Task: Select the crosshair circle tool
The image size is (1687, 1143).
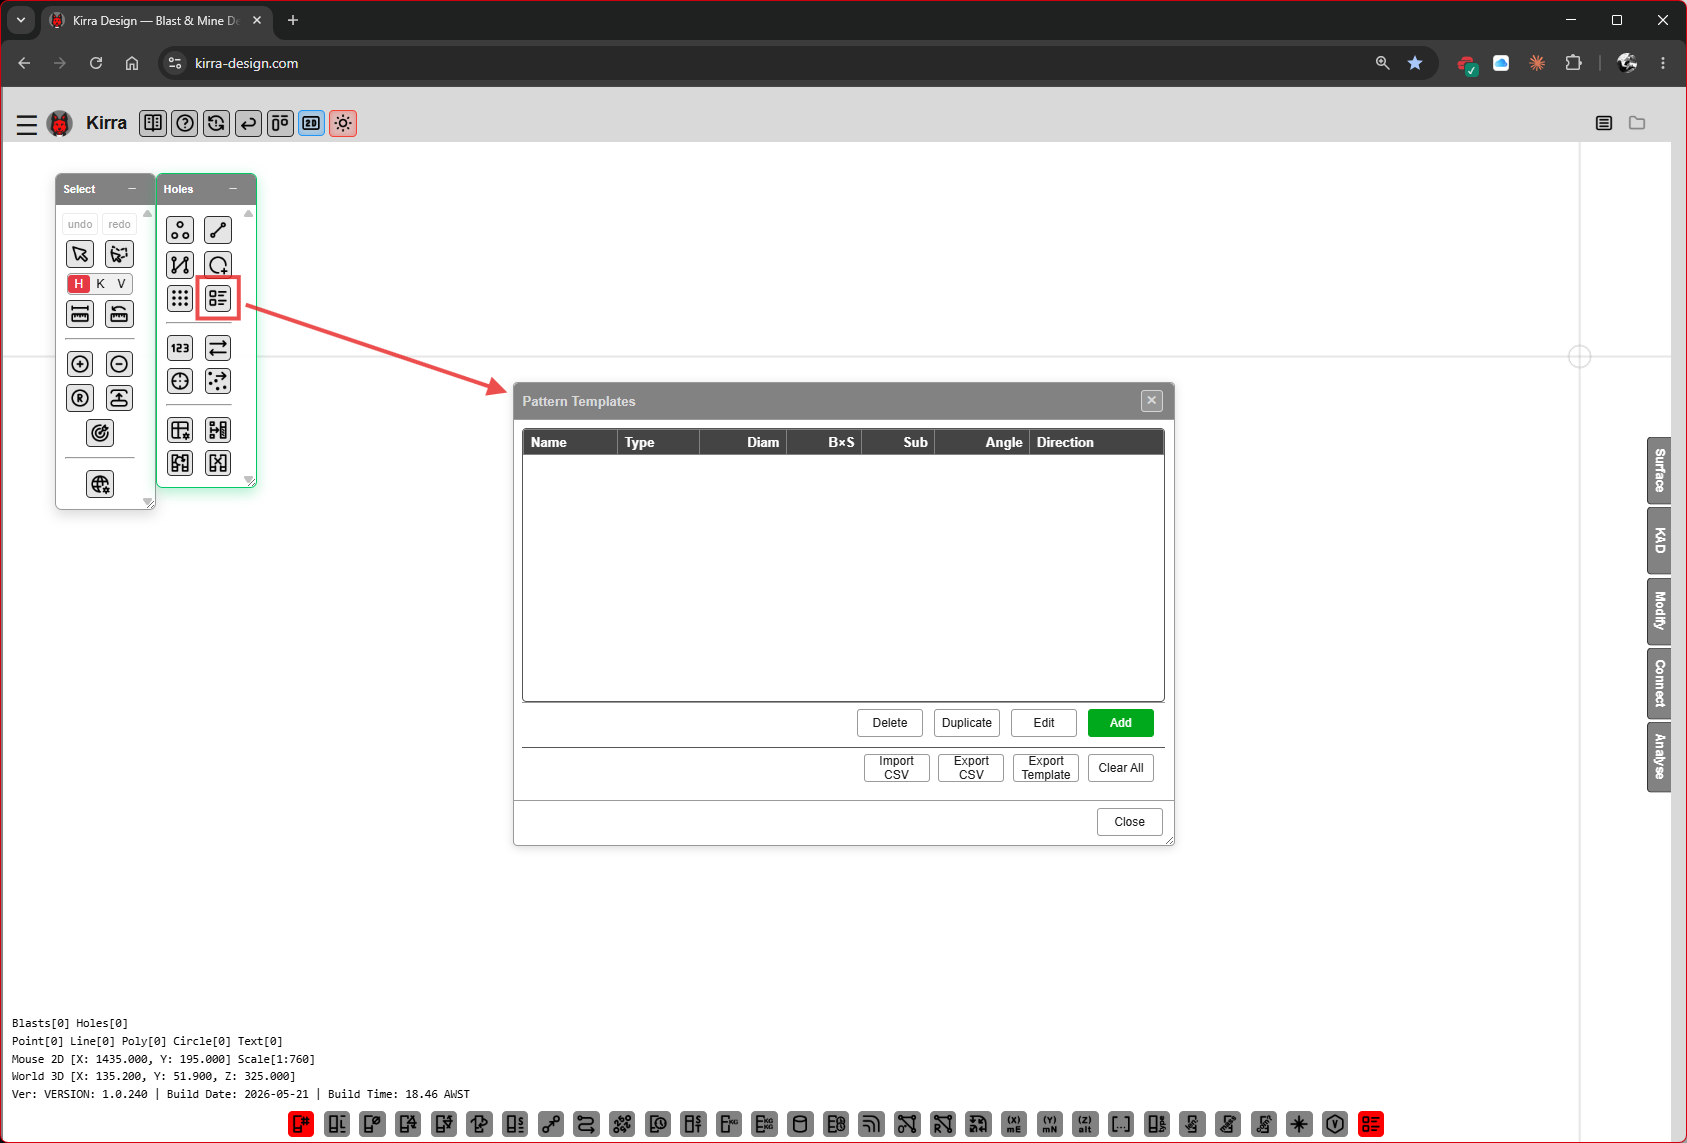Action: (x=180, y=381)
